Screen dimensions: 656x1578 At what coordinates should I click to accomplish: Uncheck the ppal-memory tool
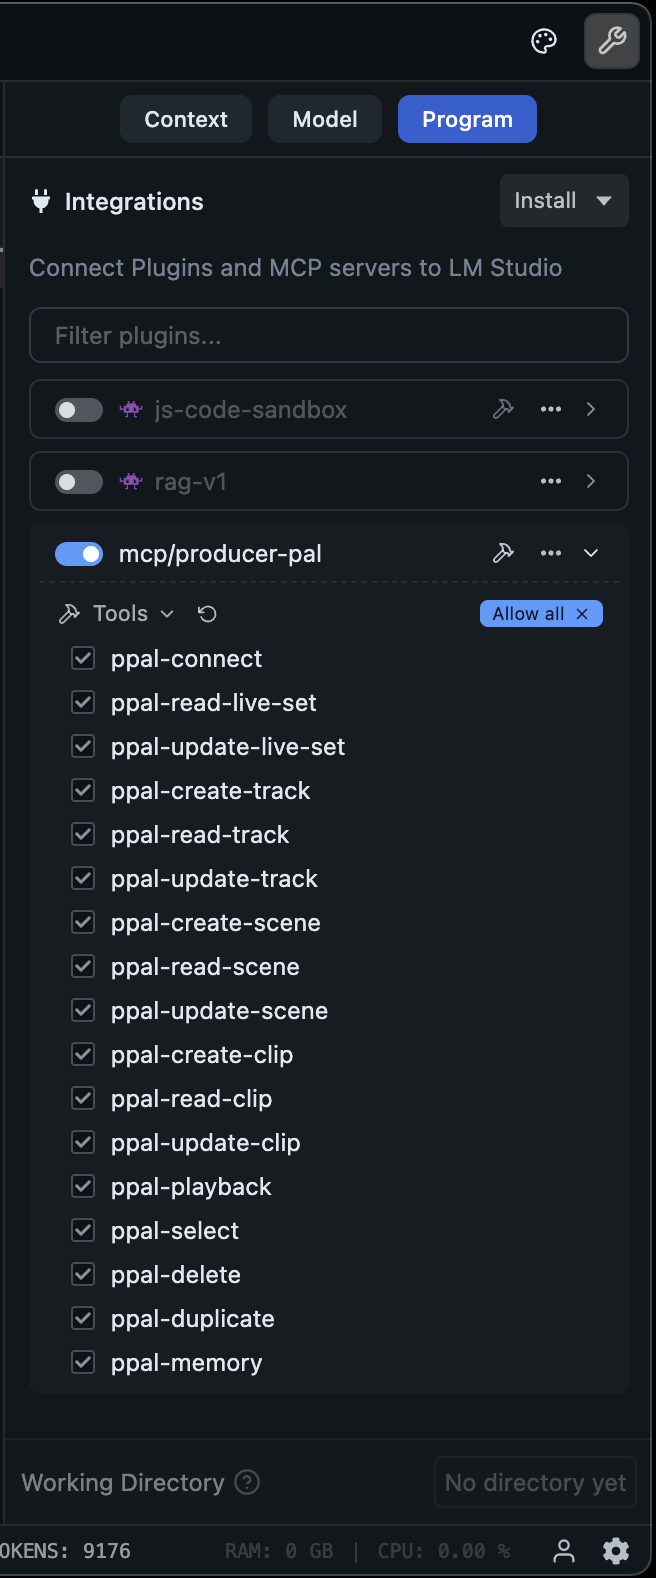pyautogui.click(x=83, y=1362)
